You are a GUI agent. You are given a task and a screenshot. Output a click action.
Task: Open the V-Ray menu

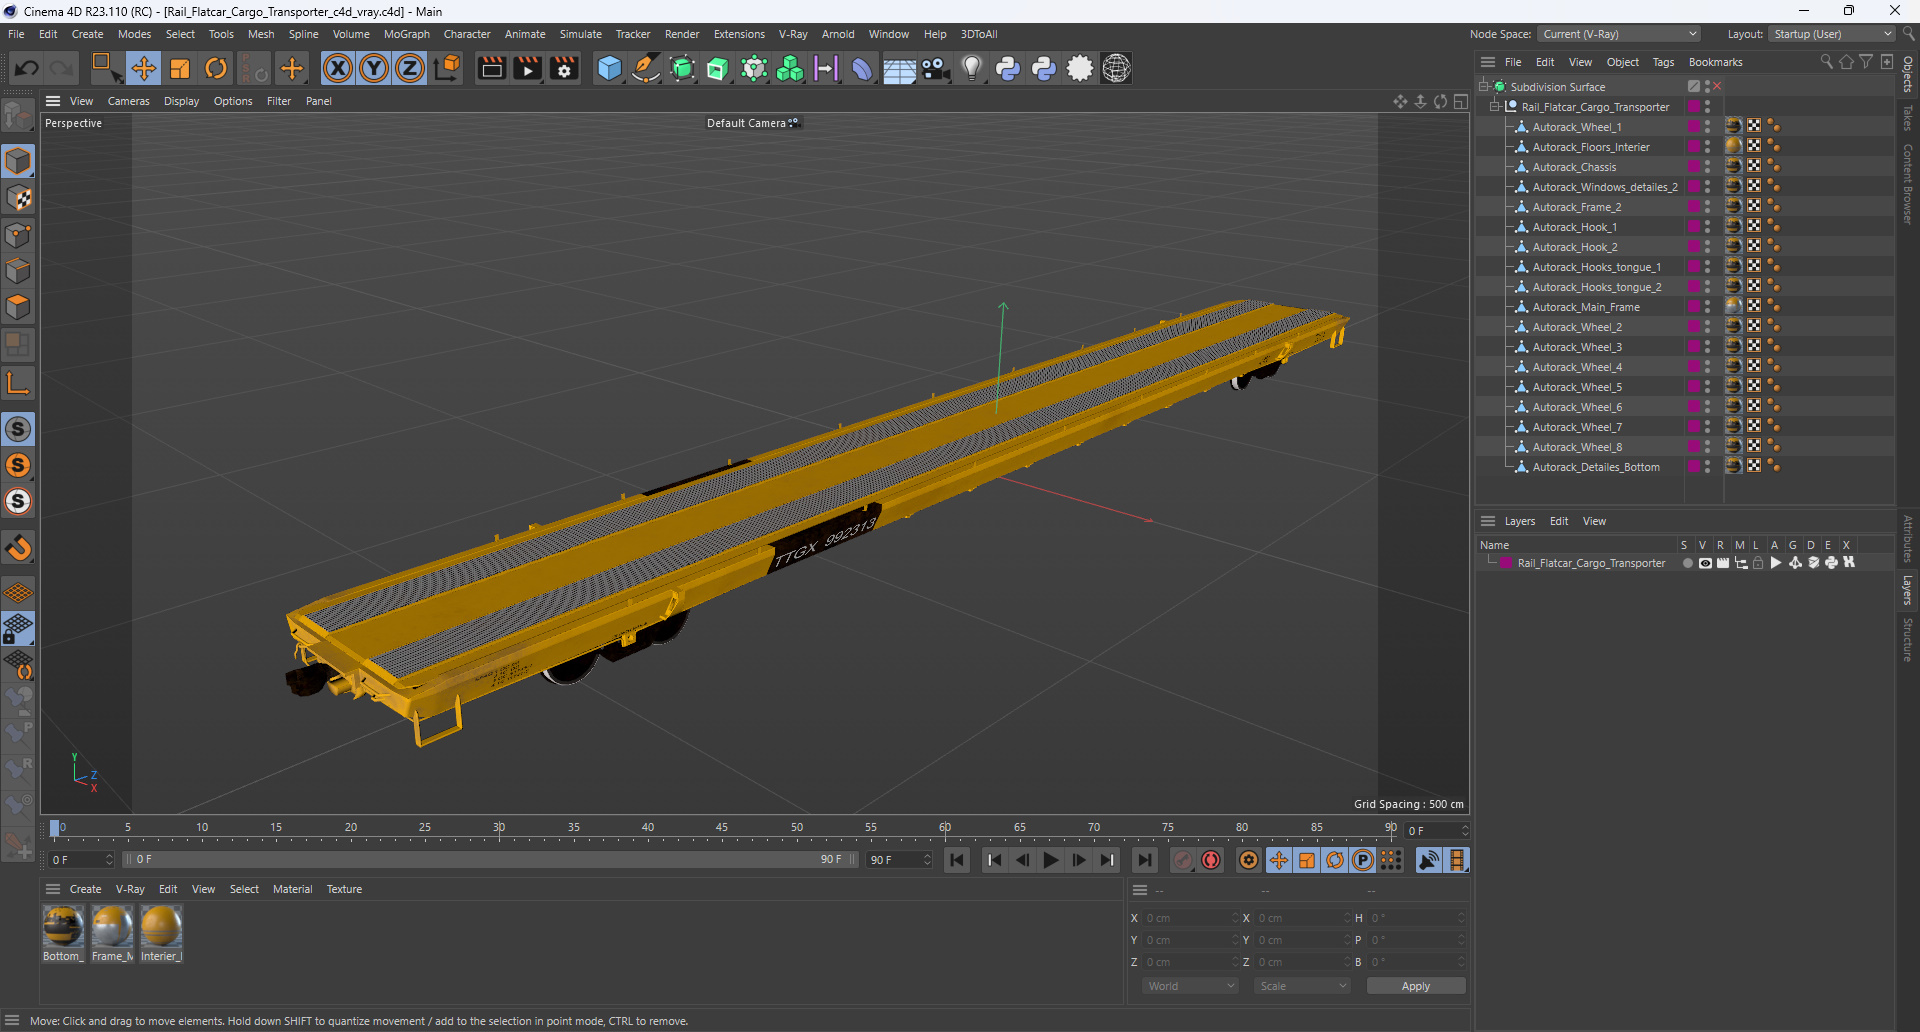[x=793, y=34]
